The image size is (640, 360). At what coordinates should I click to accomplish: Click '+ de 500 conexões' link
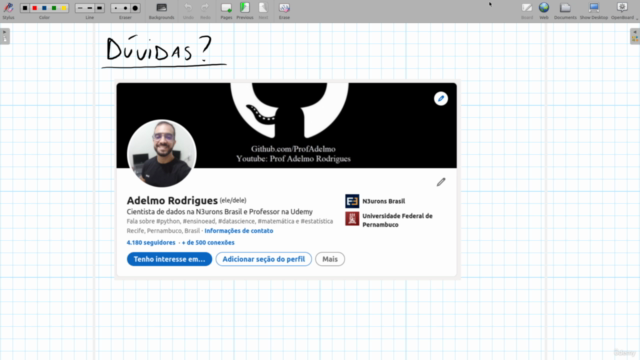pos(208,242)
